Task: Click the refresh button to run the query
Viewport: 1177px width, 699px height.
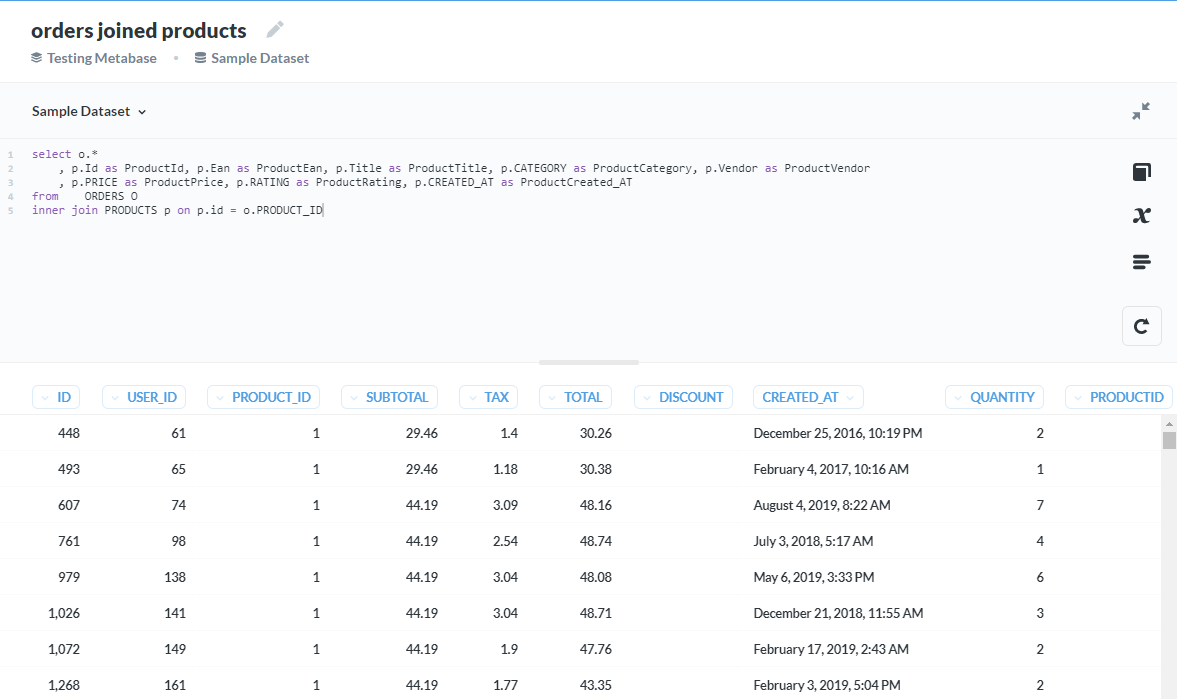Action: pyautogui.click(x=1142, y=326)
